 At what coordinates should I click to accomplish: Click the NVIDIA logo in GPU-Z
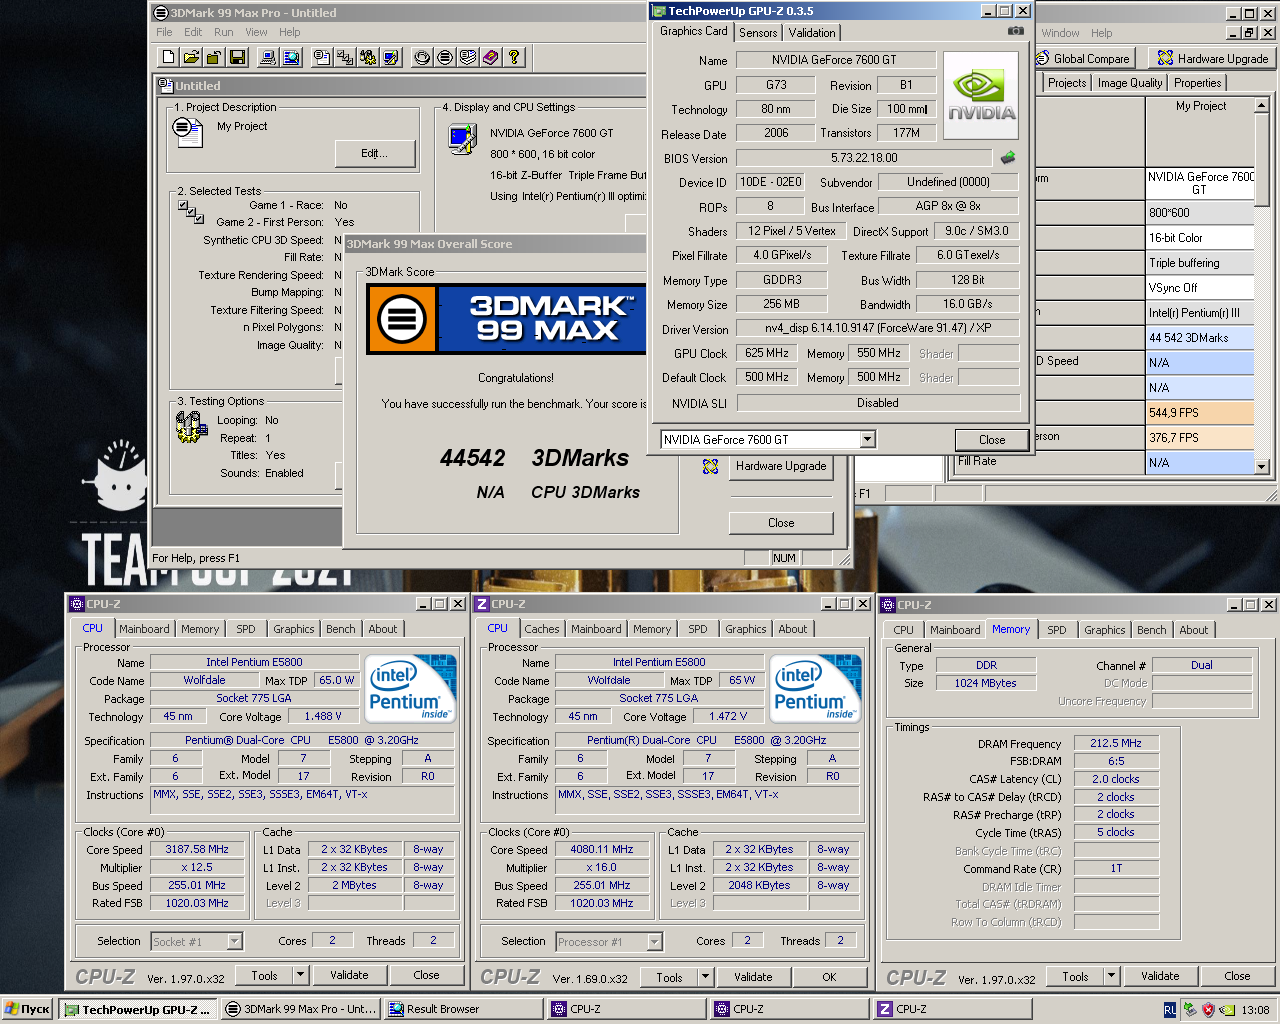pyautogui.click(x=981, y=94)
